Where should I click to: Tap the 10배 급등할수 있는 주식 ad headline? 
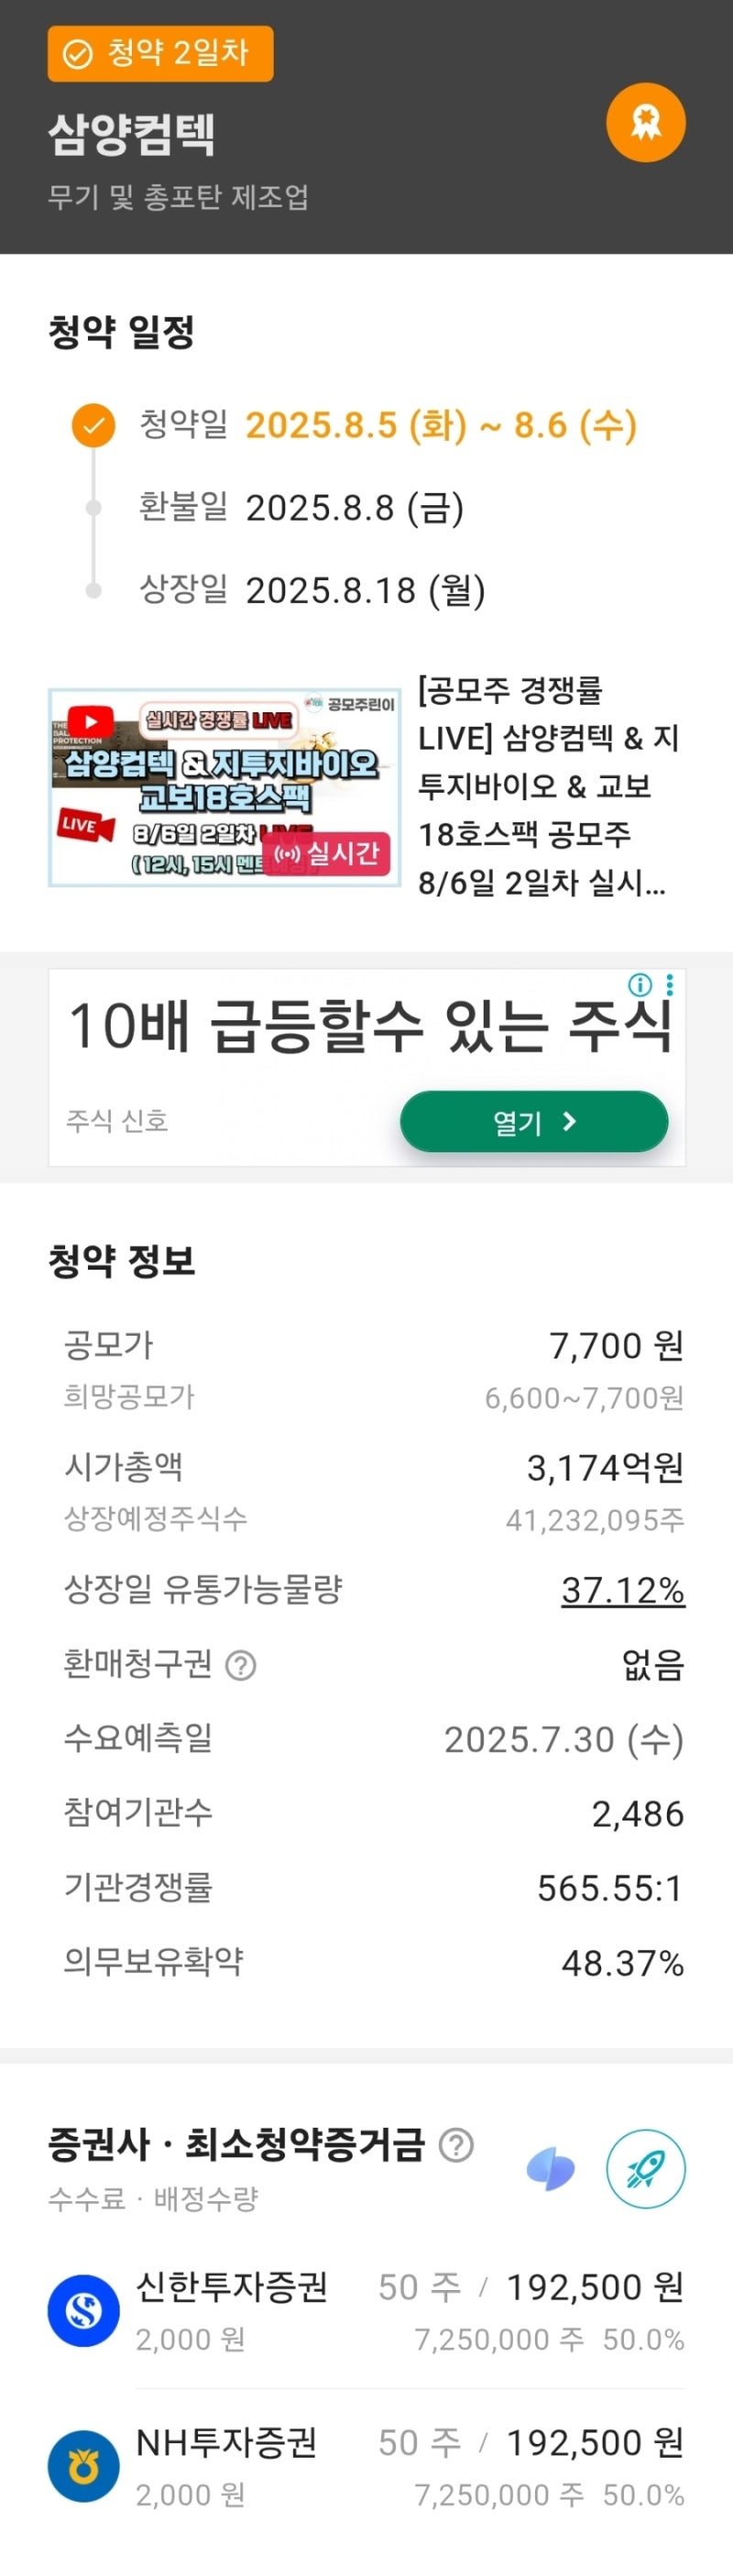pyautogui.click(x=368, y=1027)
